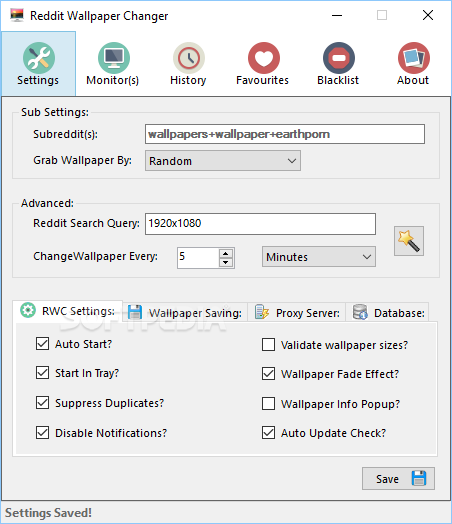Image resolution: width=452 pixels, height=524 pixels.
Task: Open the About photos icon
Action: (414, 58)
